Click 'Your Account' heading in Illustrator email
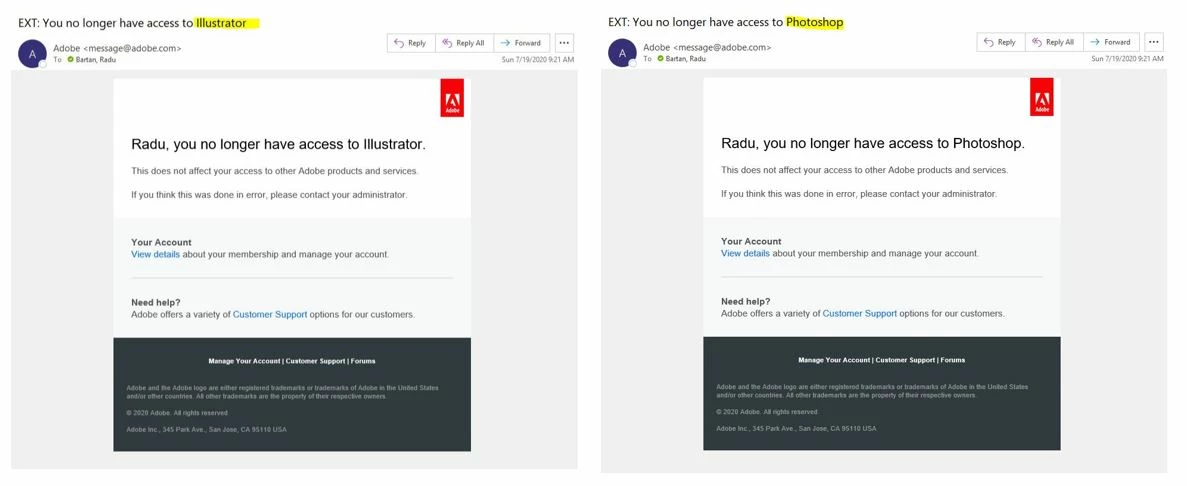This screenshot has width=1187, height=486. point(161,243)
